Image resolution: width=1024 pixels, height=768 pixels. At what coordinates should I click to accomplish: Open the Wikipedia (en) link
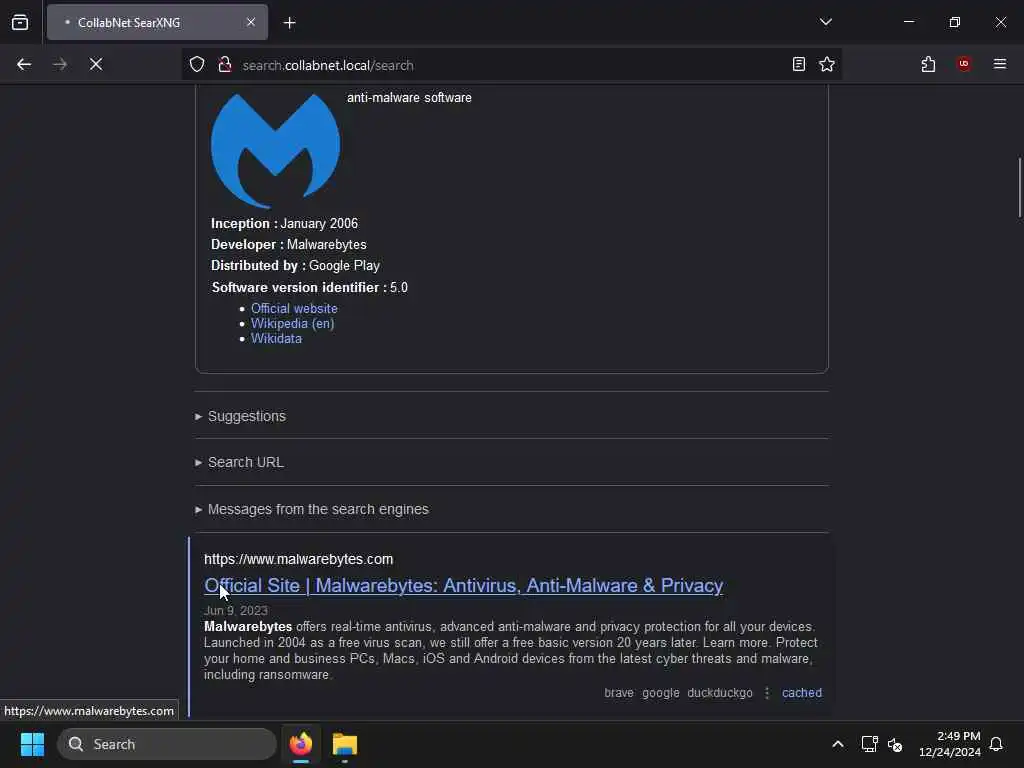point(293,323)
